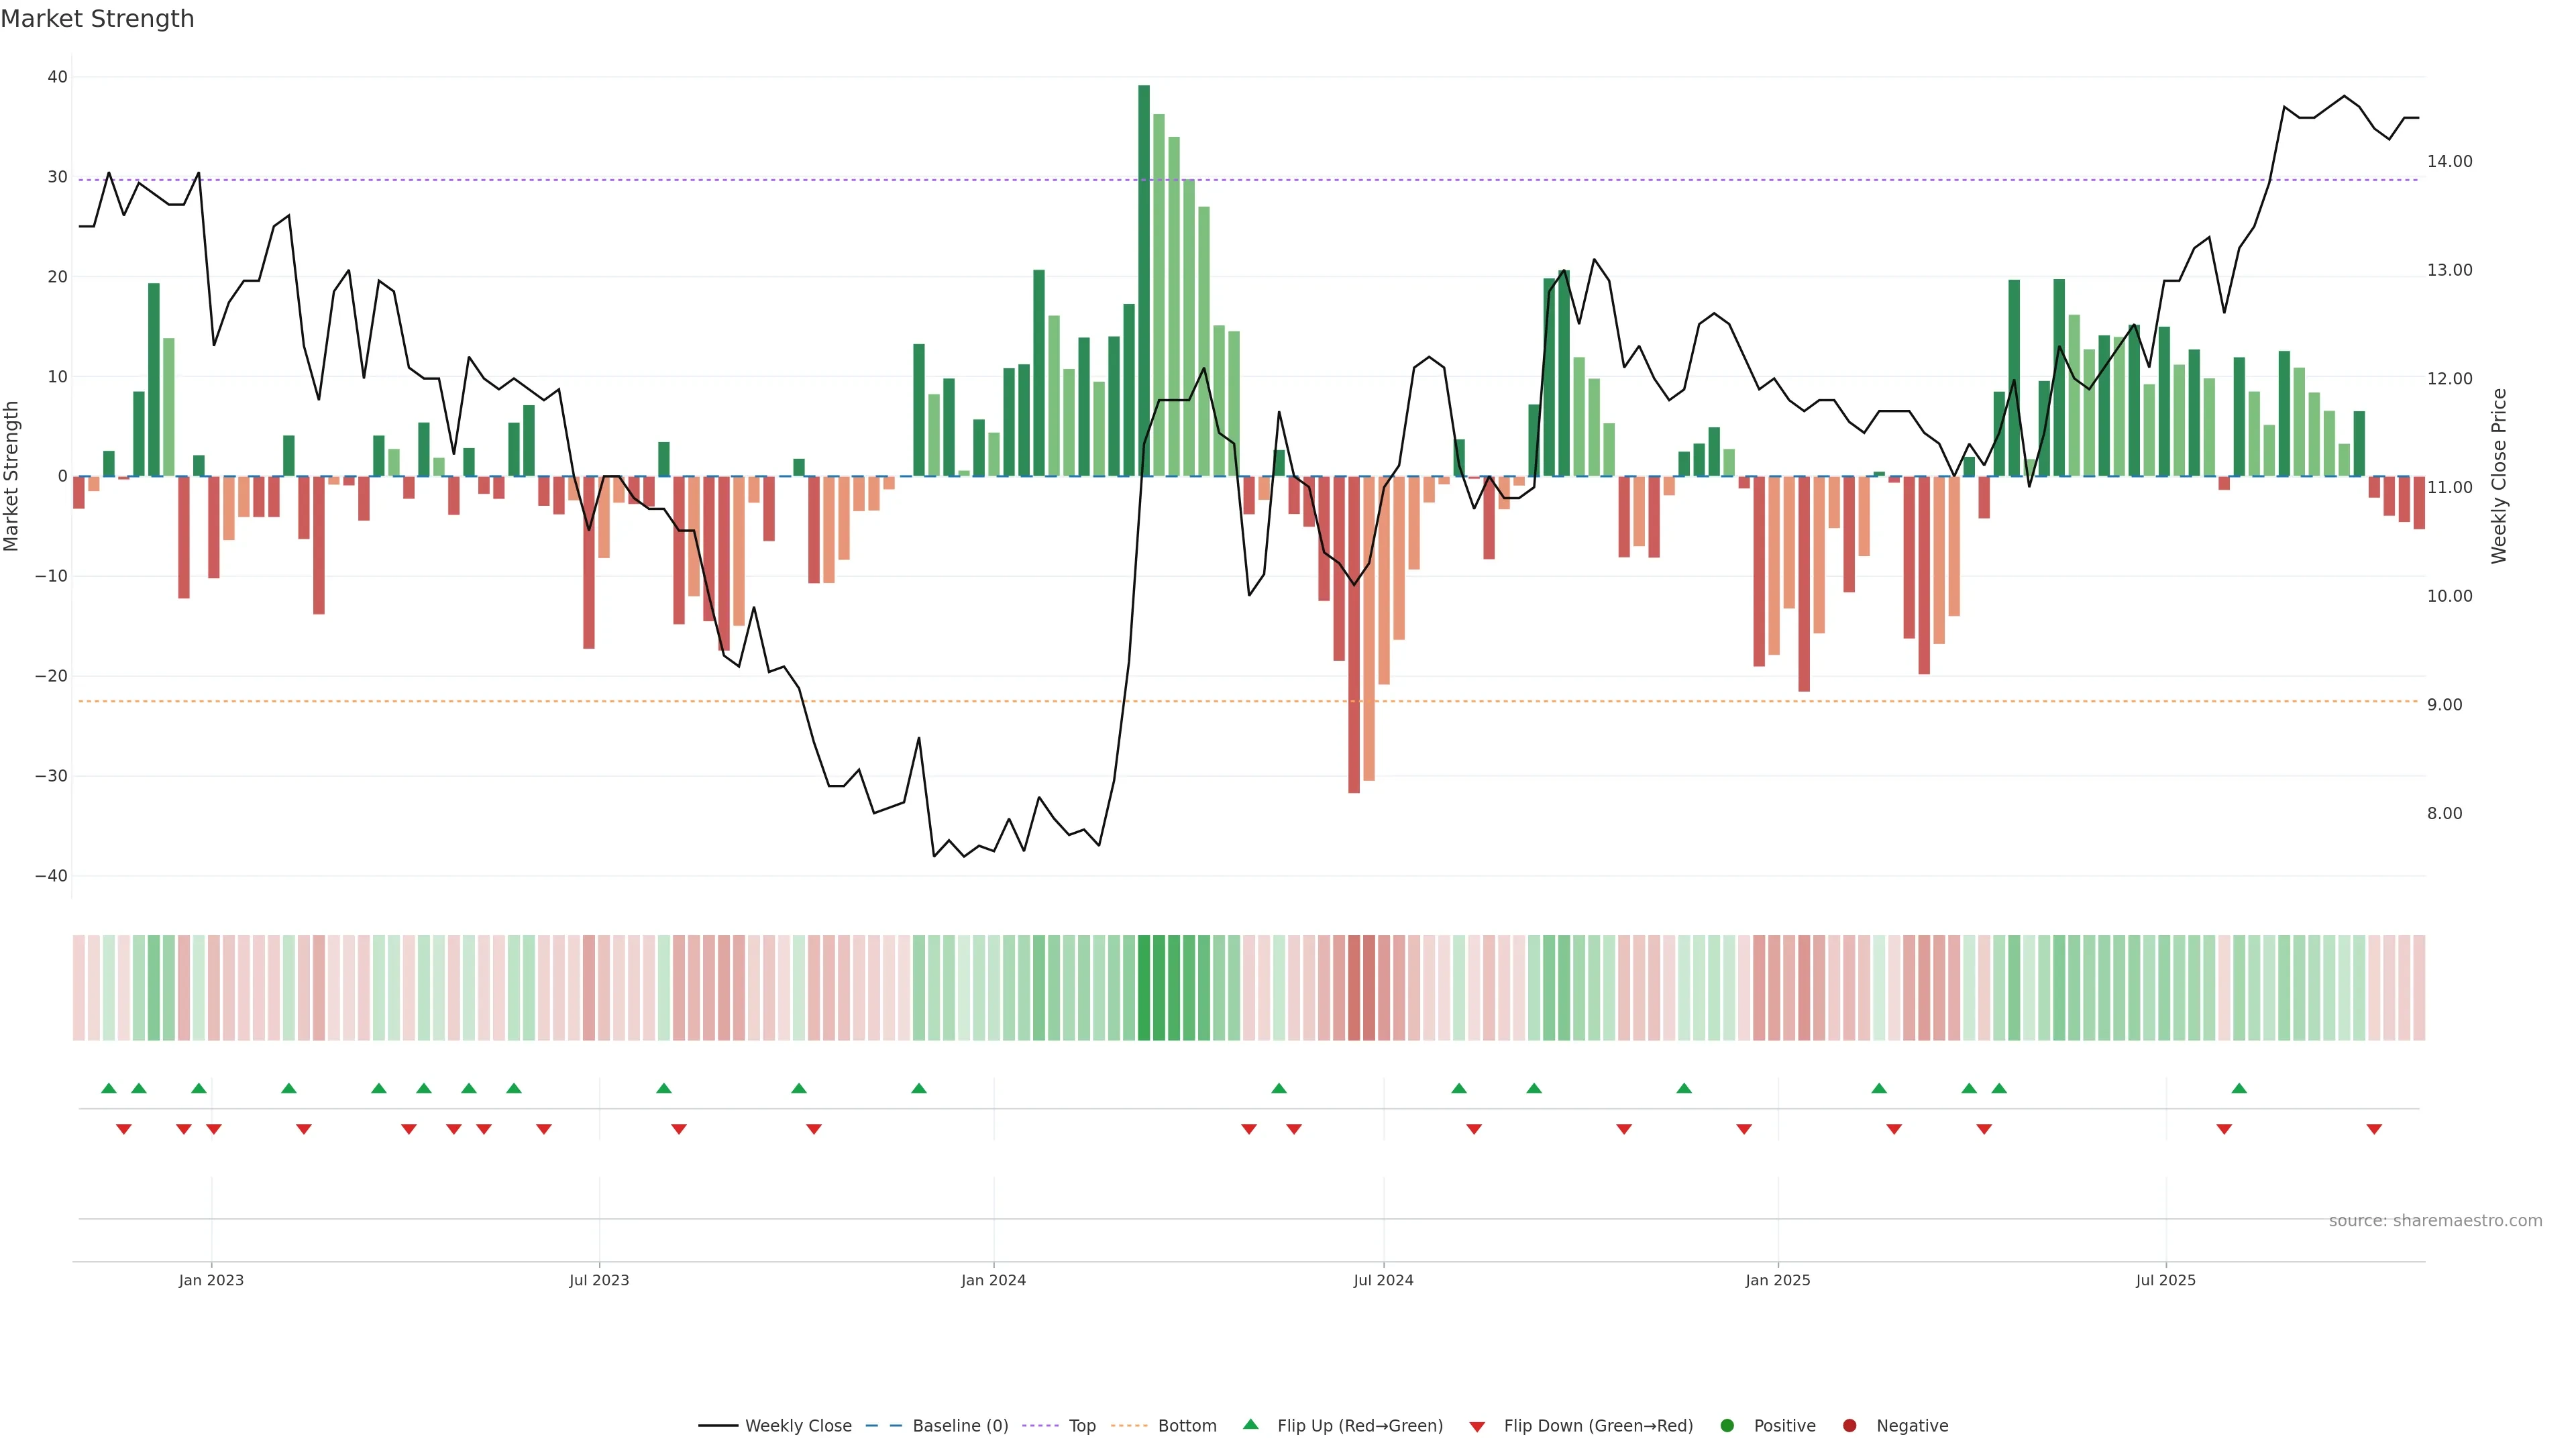Click Flip Down red triangle legend icon

point(1477,1427)
